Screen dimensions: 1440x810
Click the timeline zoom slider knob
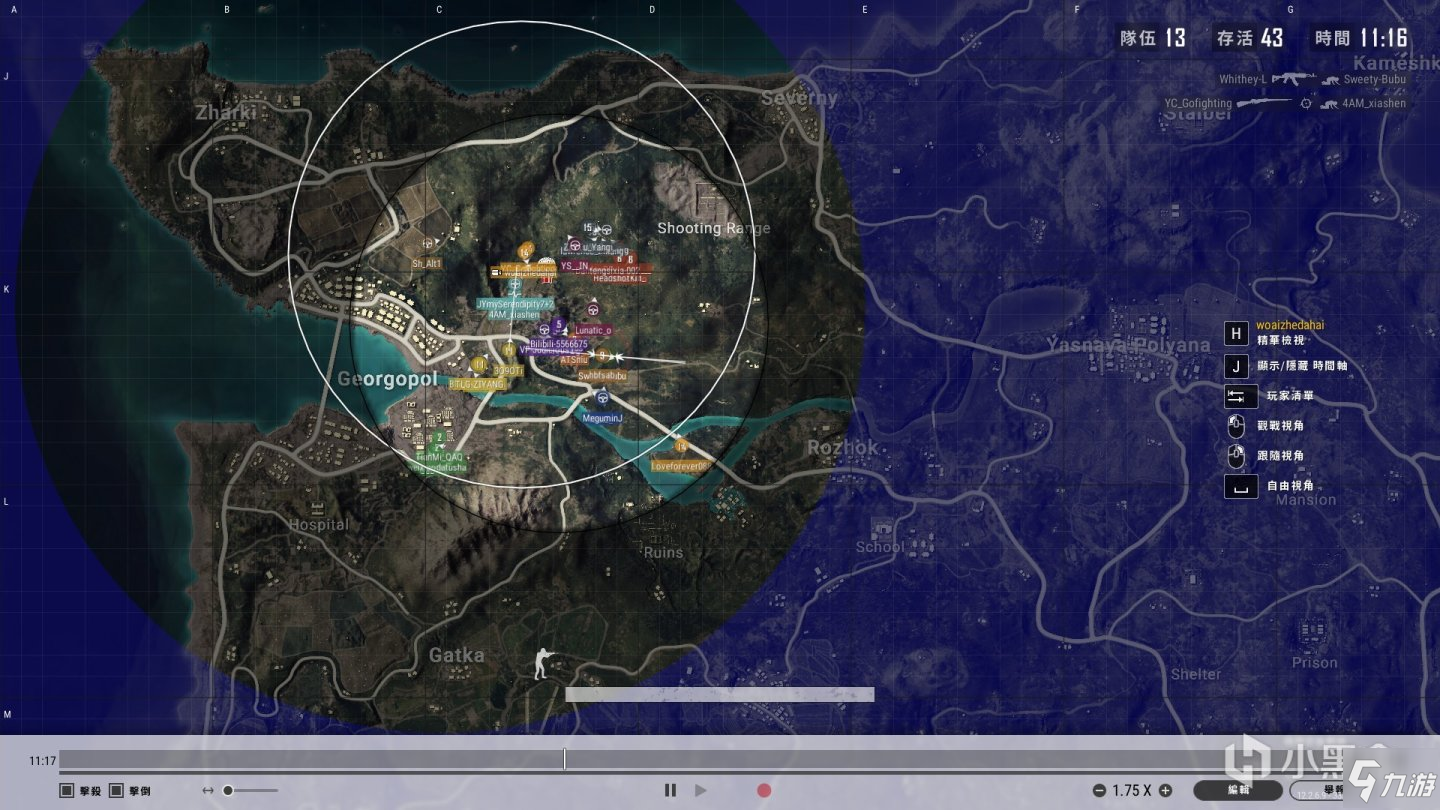228,790
